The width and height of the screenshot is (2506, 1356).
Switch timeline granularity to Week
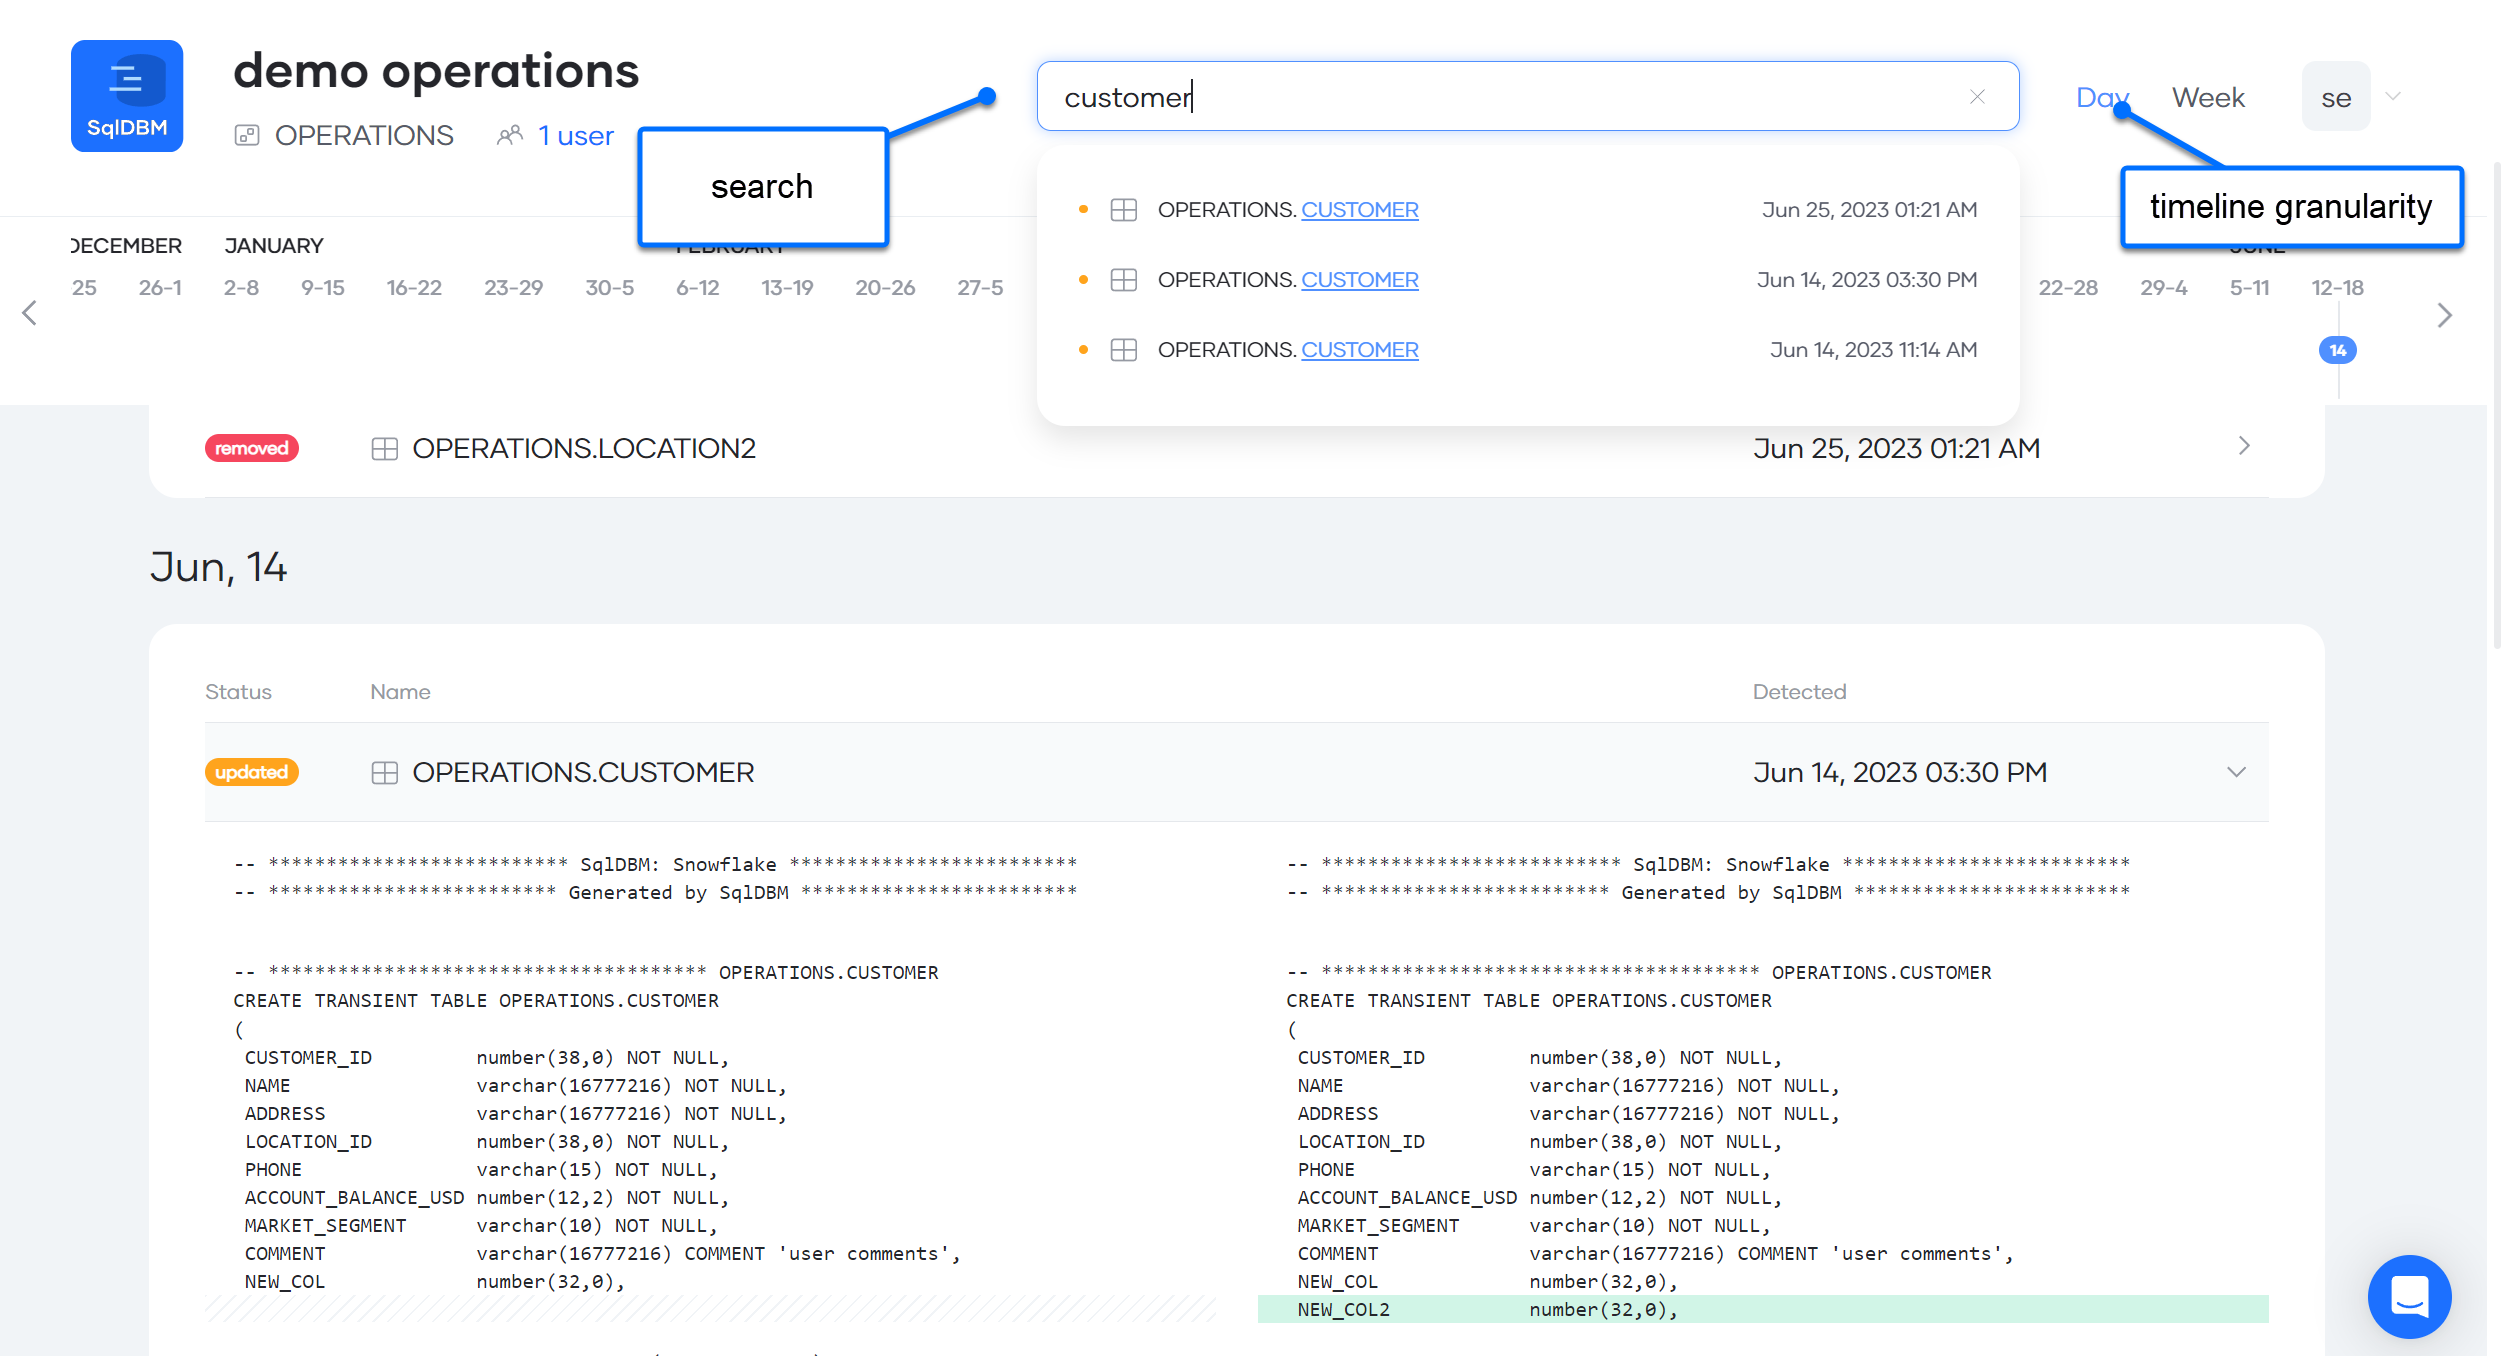(x=2207, y=97)
